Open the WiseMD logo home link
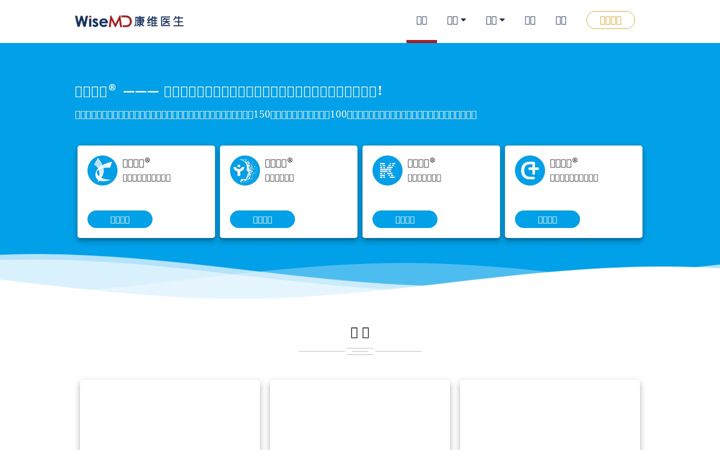720x450 pixels. [x=129, y=21]
